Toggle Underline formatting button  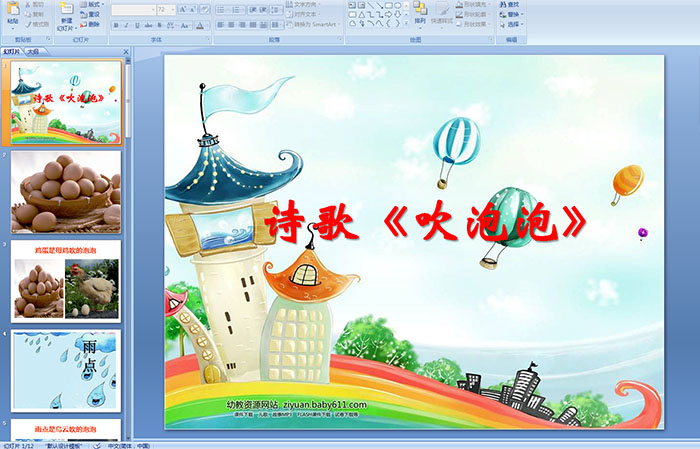click(136, 24)
